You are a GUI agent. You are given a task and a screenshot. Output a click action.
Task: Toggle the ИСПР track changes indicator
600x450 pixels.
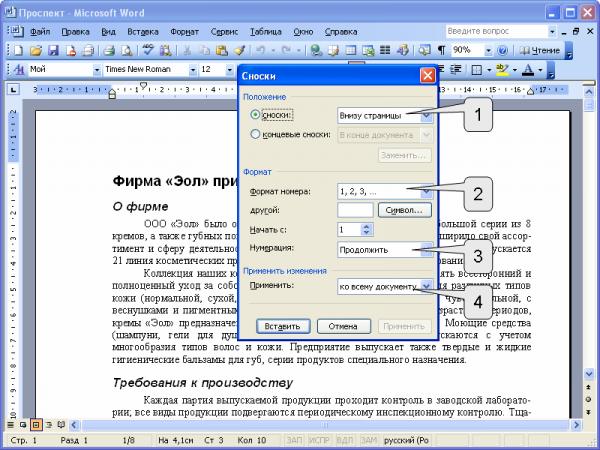pos(319,440)
